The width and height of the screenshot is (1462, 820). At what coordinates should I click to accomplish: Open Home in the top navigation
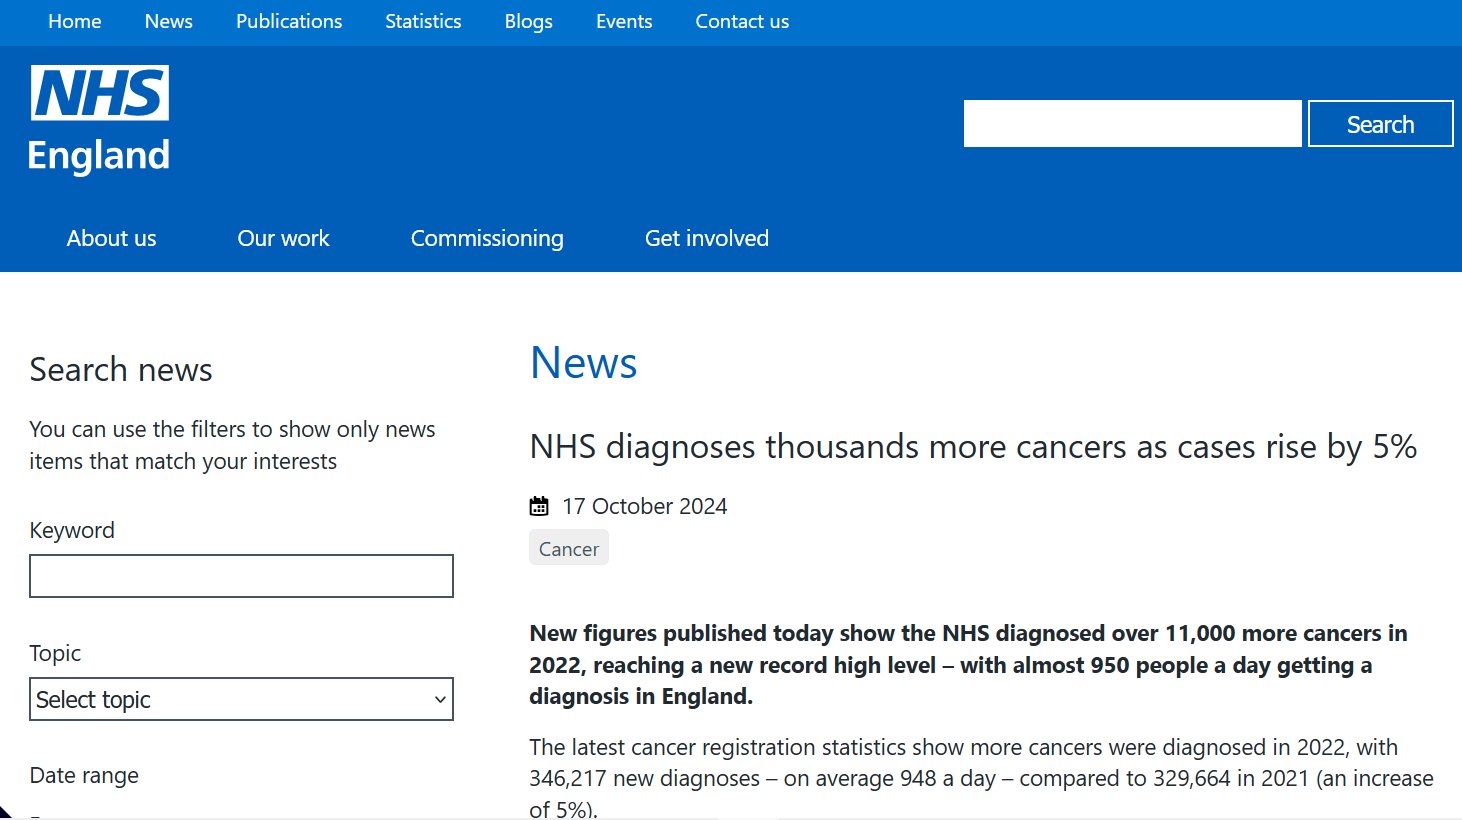[75, 21]
